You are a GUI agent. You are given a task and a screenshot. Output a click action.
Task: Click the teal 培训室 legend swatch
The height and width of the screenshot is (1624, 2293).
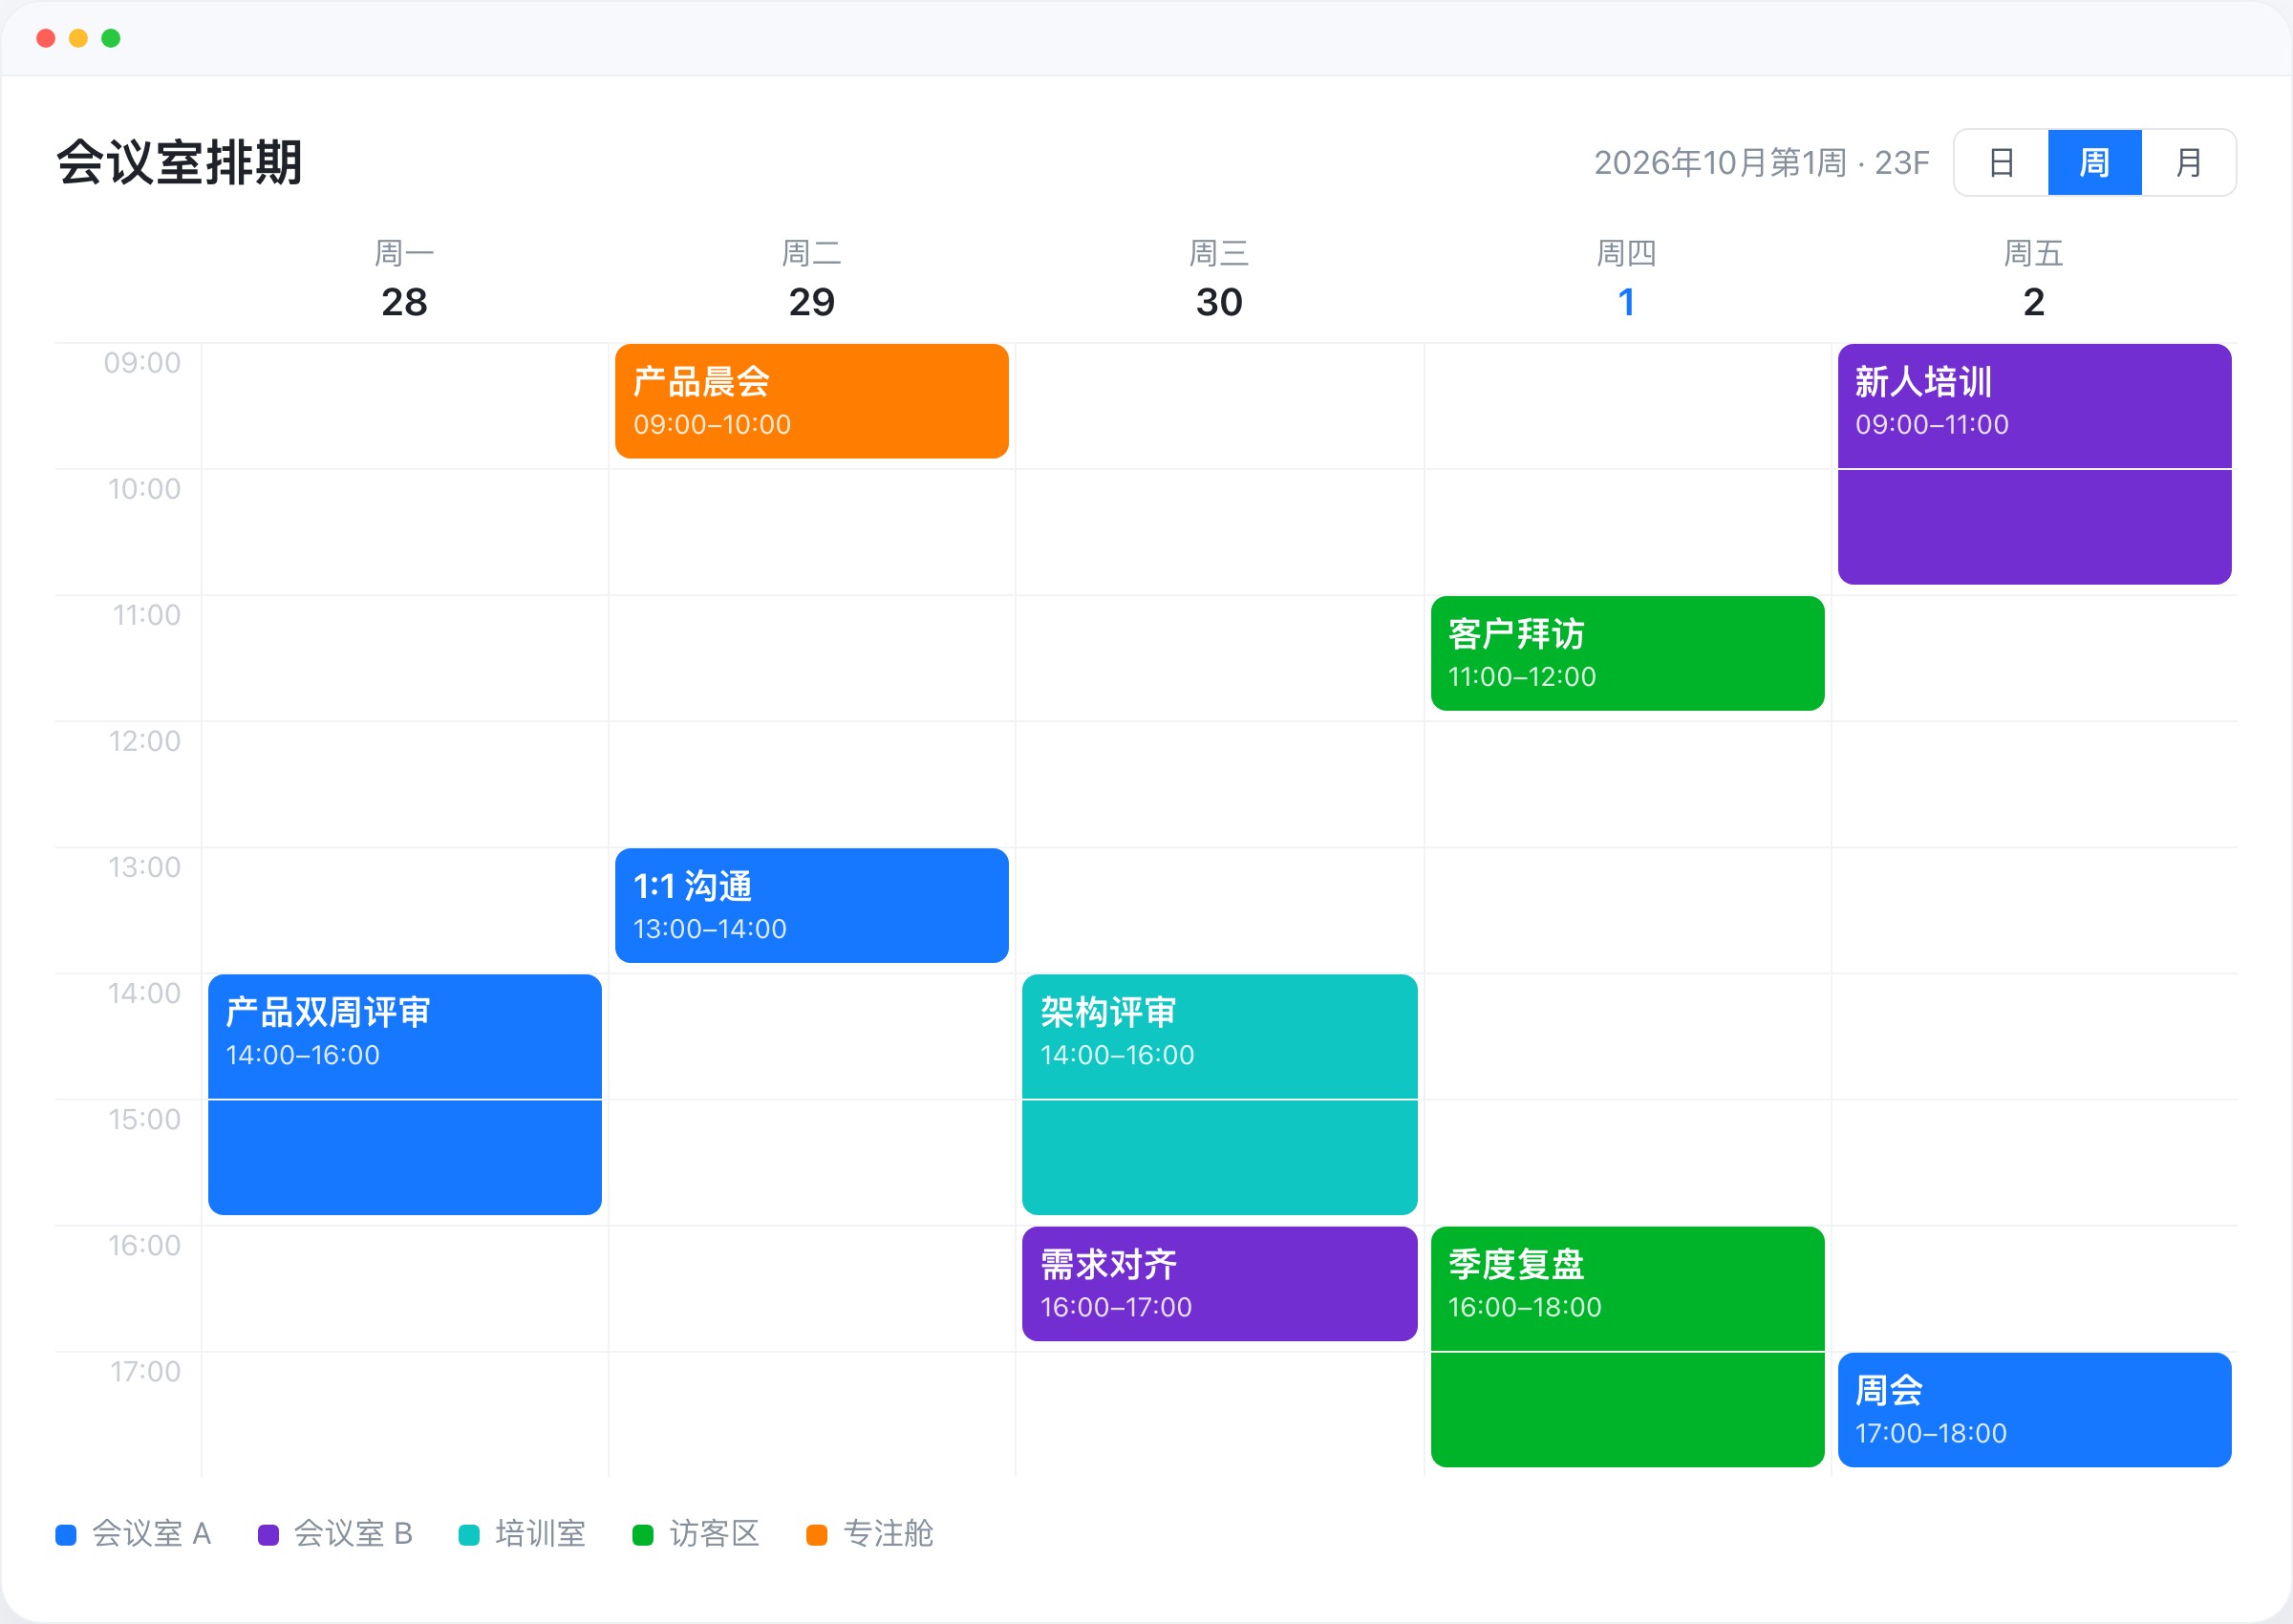click(469, 1534)
